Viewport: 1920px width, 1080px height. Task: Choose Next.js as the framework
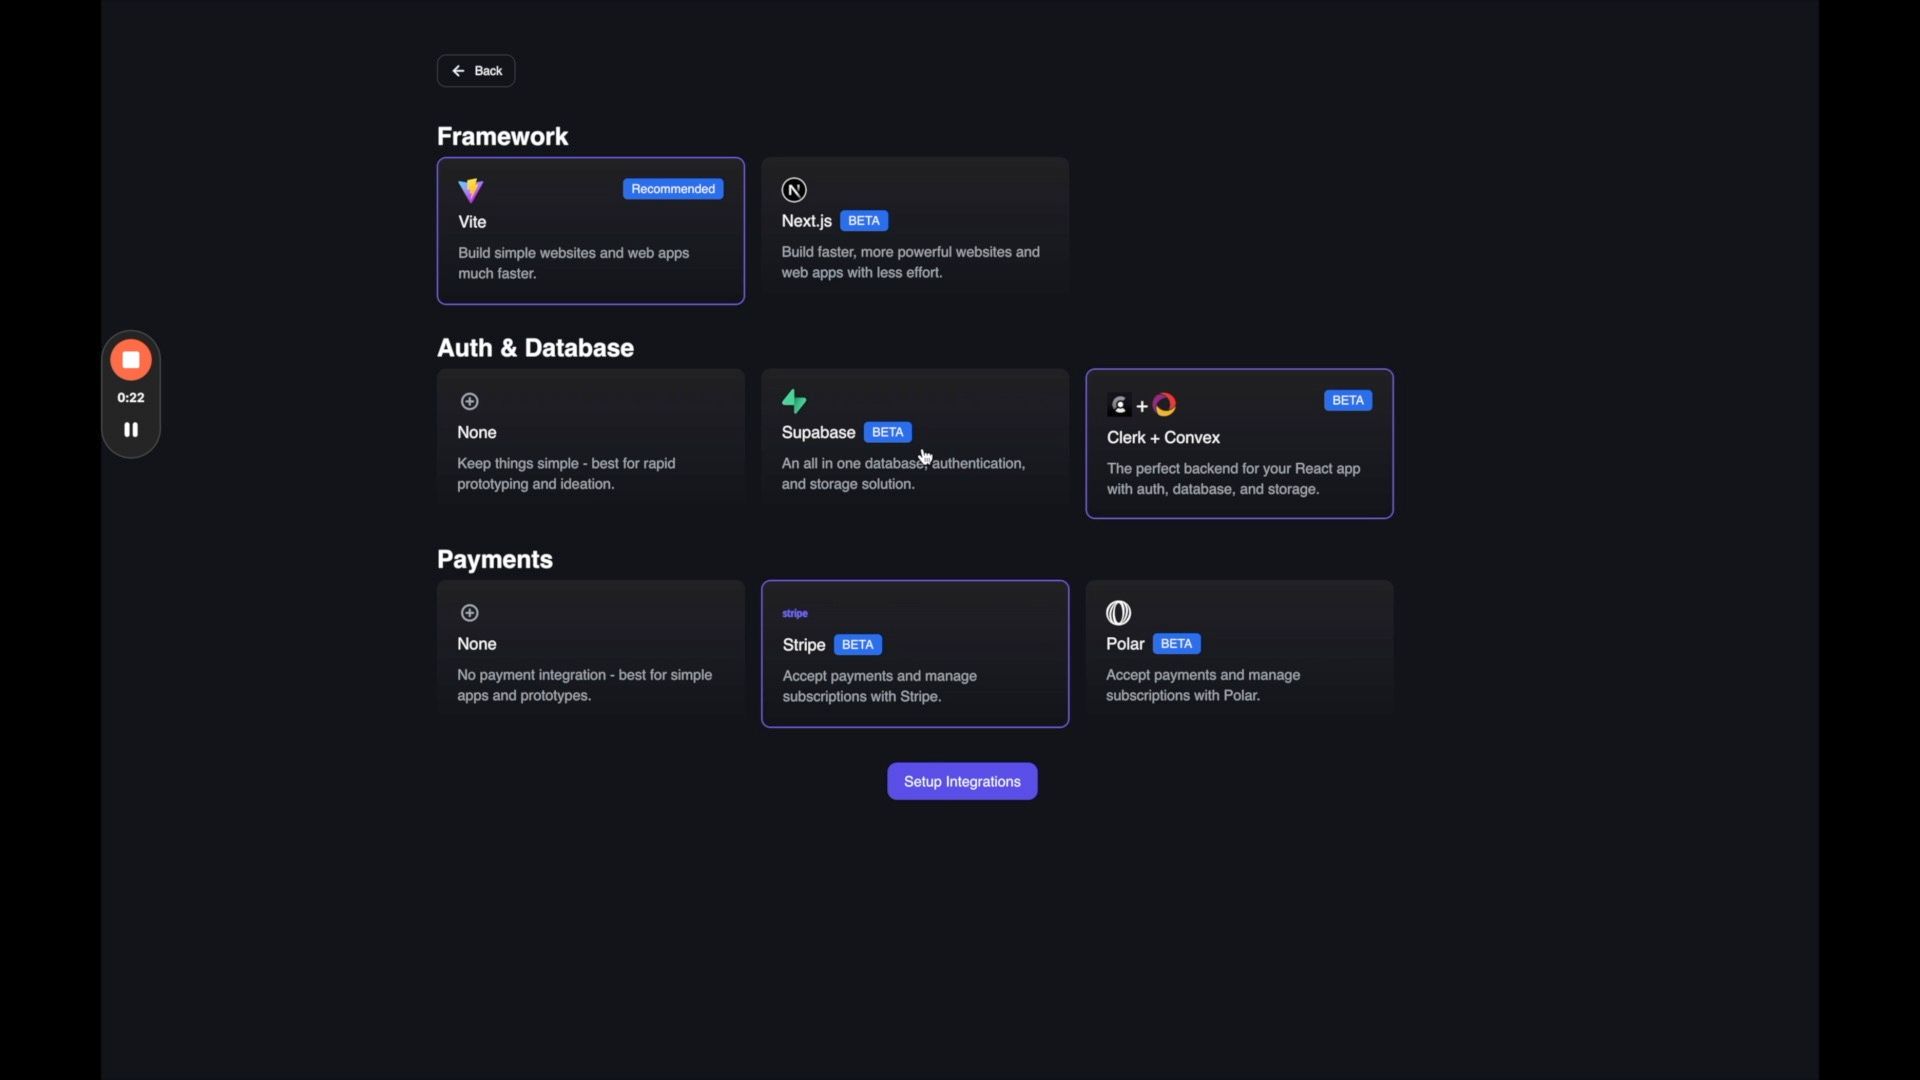915,231
